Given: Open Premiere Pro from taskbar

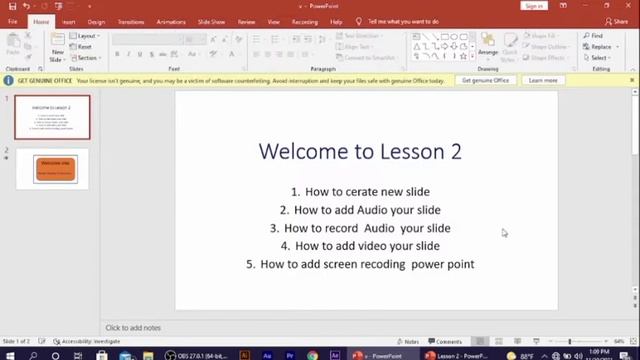Looking at the screenshot, I should click(290, 355).
